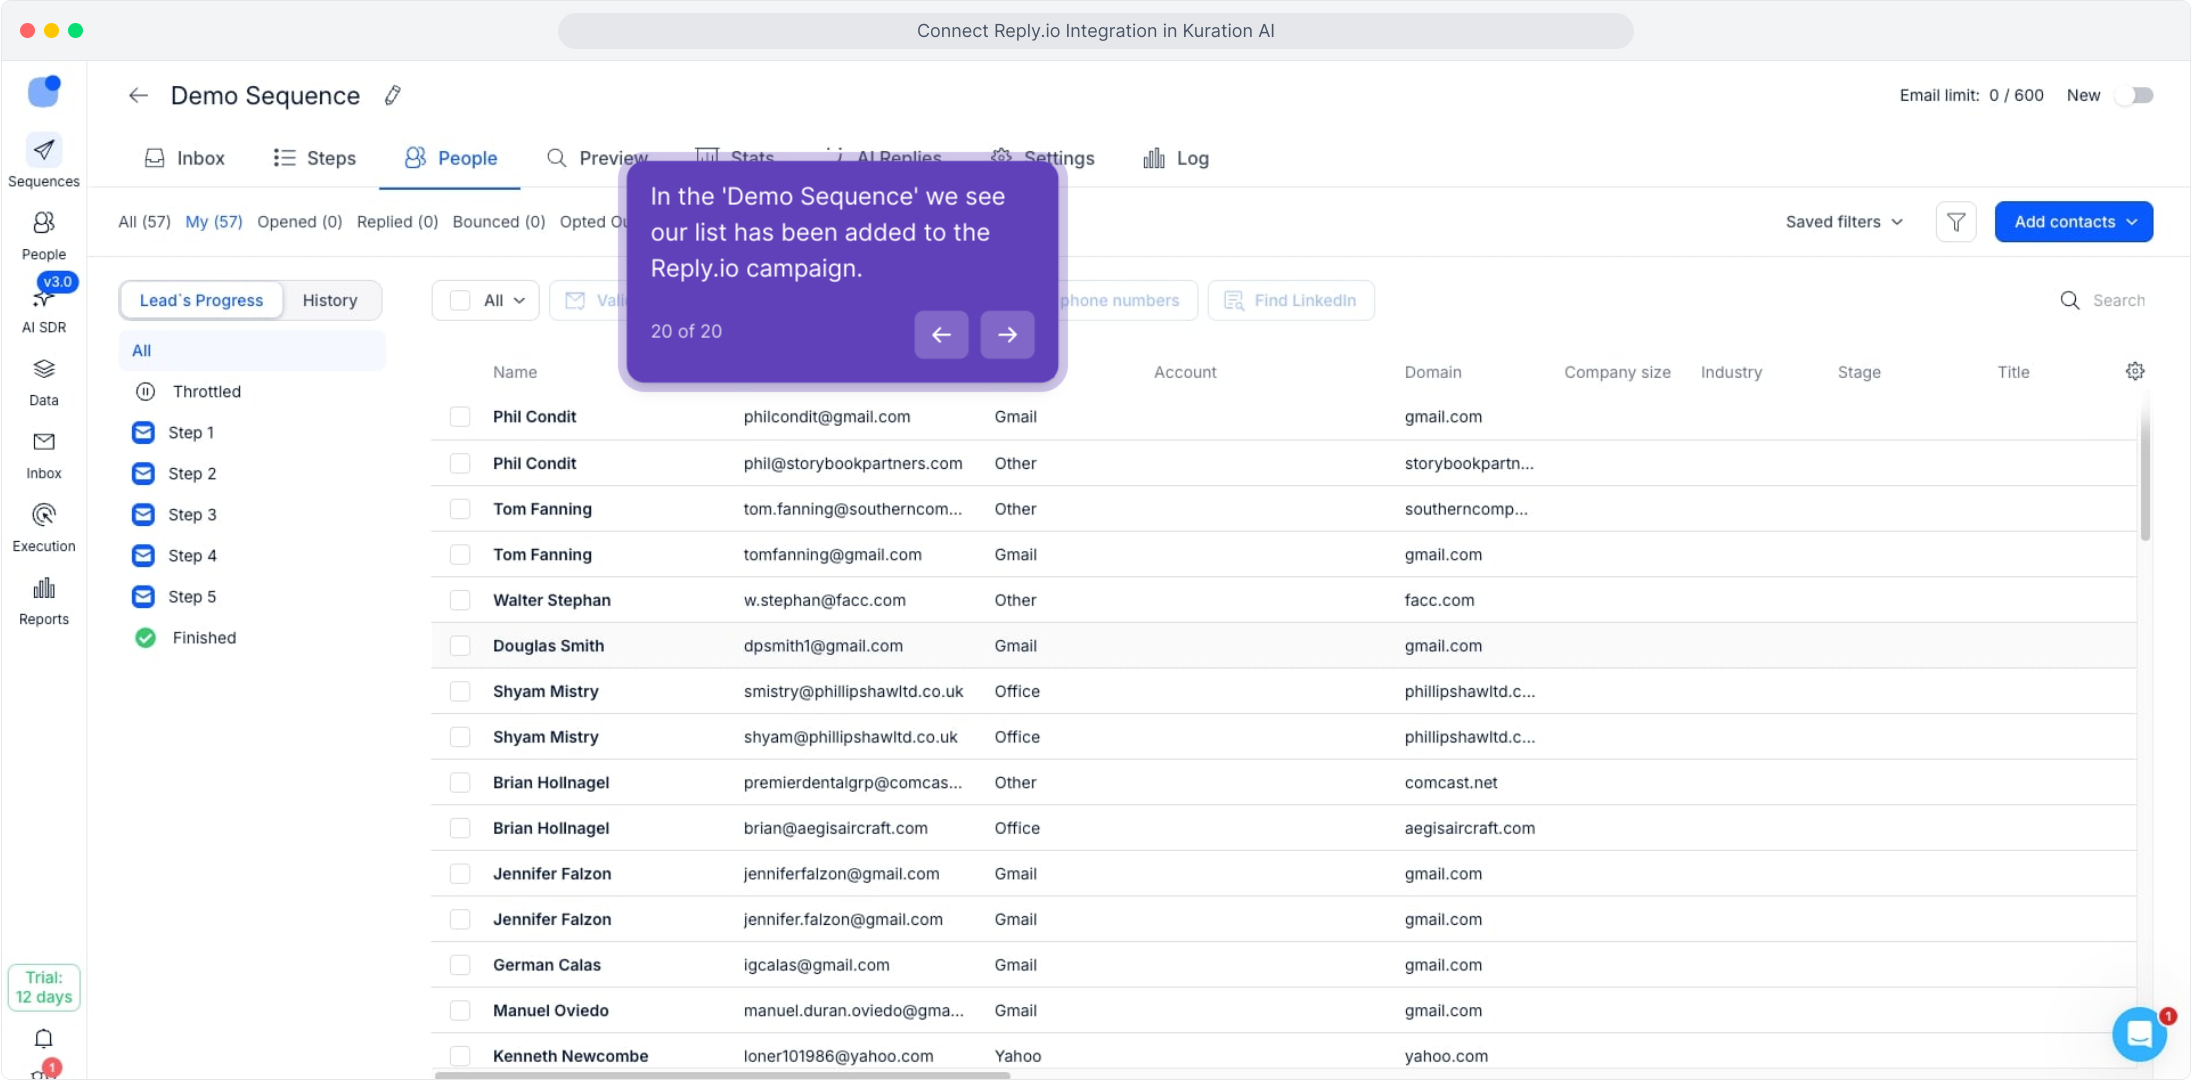
Task: Select Lead's Progress view
Action: click(x=201, y=300)
